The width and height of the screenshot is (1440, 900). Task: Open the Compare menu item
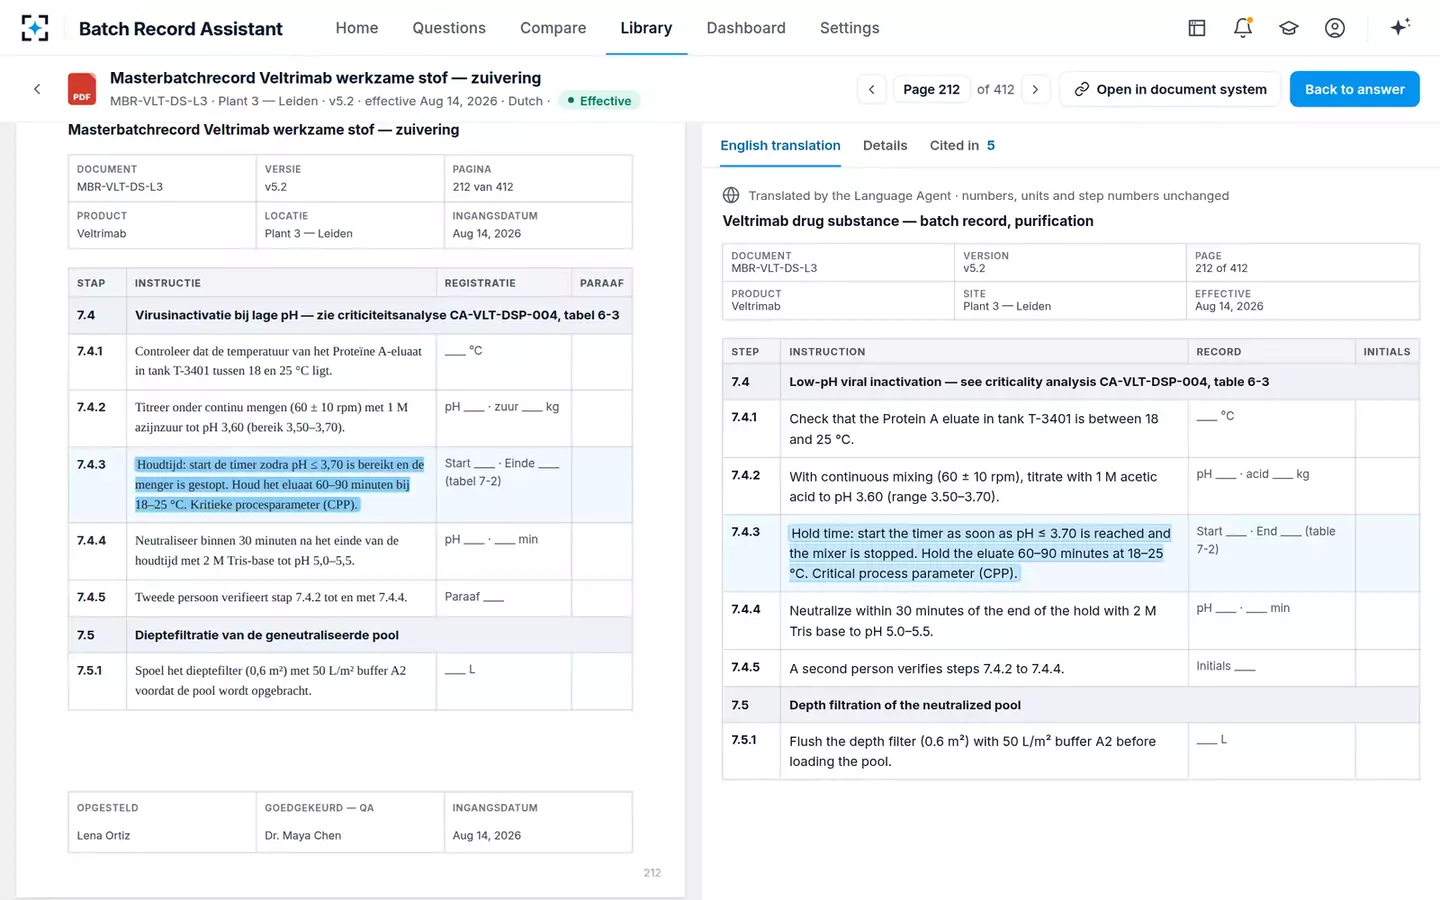tap(553, 28)
